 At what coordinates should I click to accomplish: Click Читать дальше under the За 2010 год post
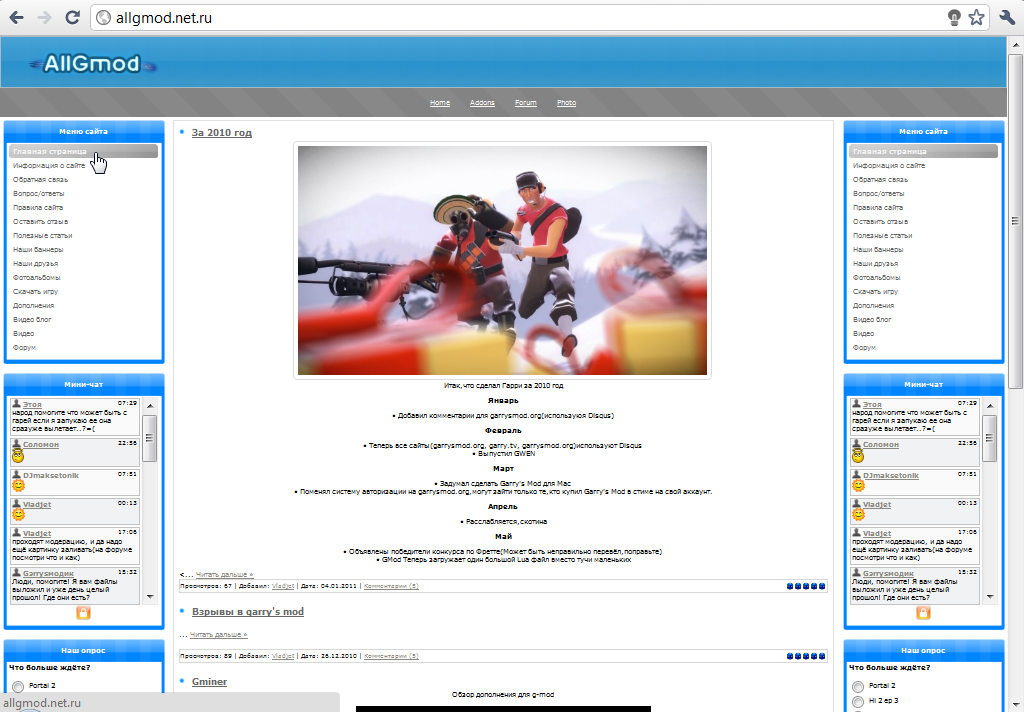(224, 575)
